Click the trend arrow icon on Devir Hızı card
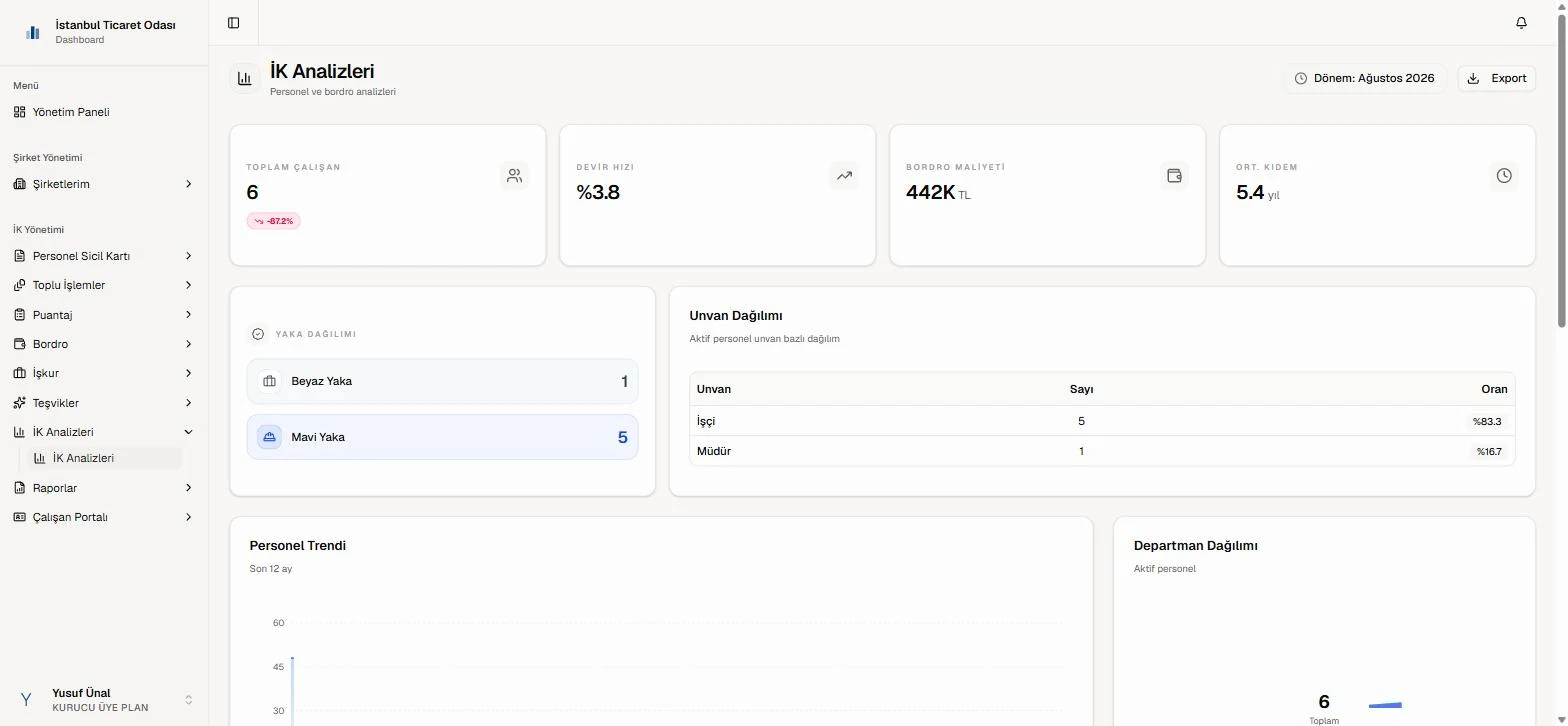The height and width of the screenshot is (726, 1568). [x=844, y=176]
